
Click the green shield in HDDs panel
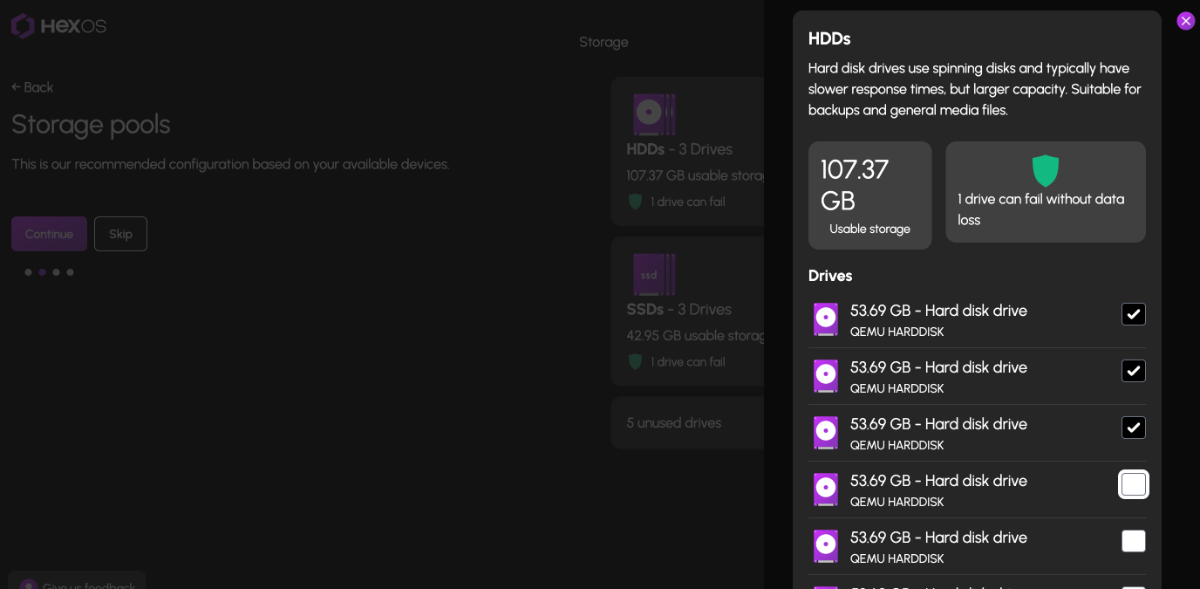[1045, 170]
